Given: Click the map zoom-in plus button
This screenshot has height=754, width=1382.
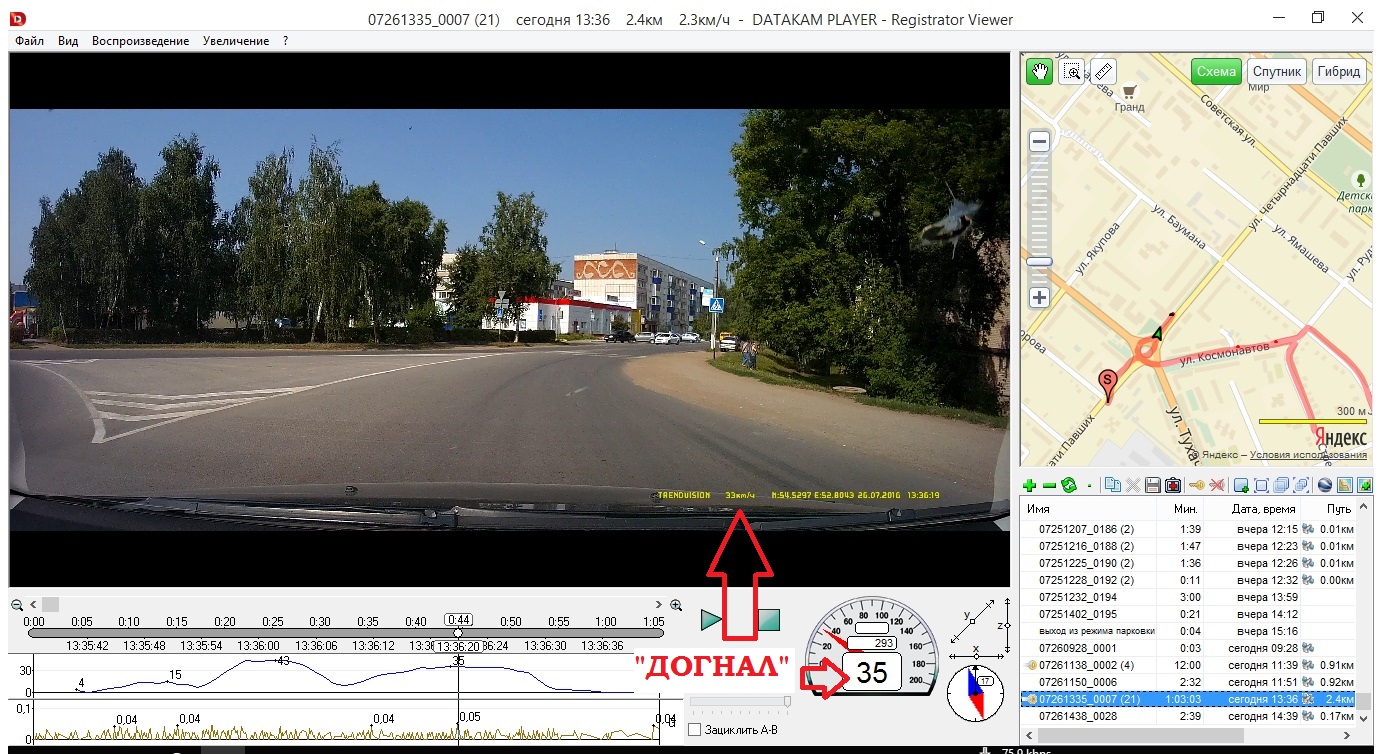Looking at the screenshot, I should (x=1040, y=298).
